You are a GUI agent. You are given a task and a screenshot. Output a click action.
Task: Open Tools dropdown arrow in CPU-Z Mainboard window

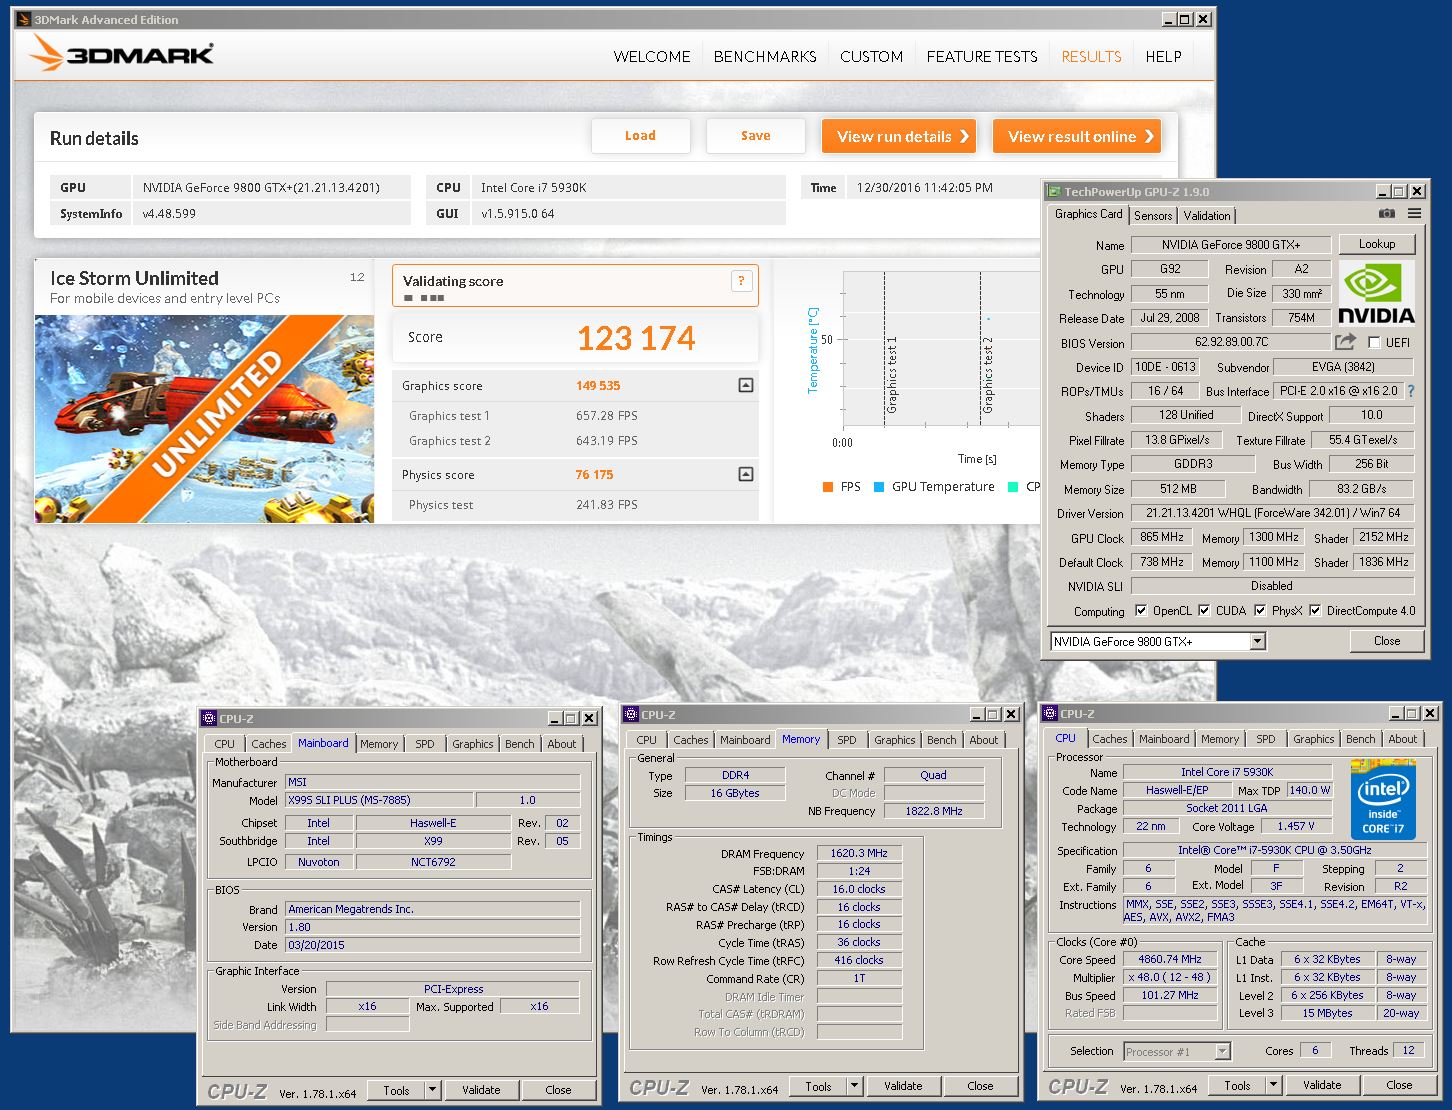432,1090
